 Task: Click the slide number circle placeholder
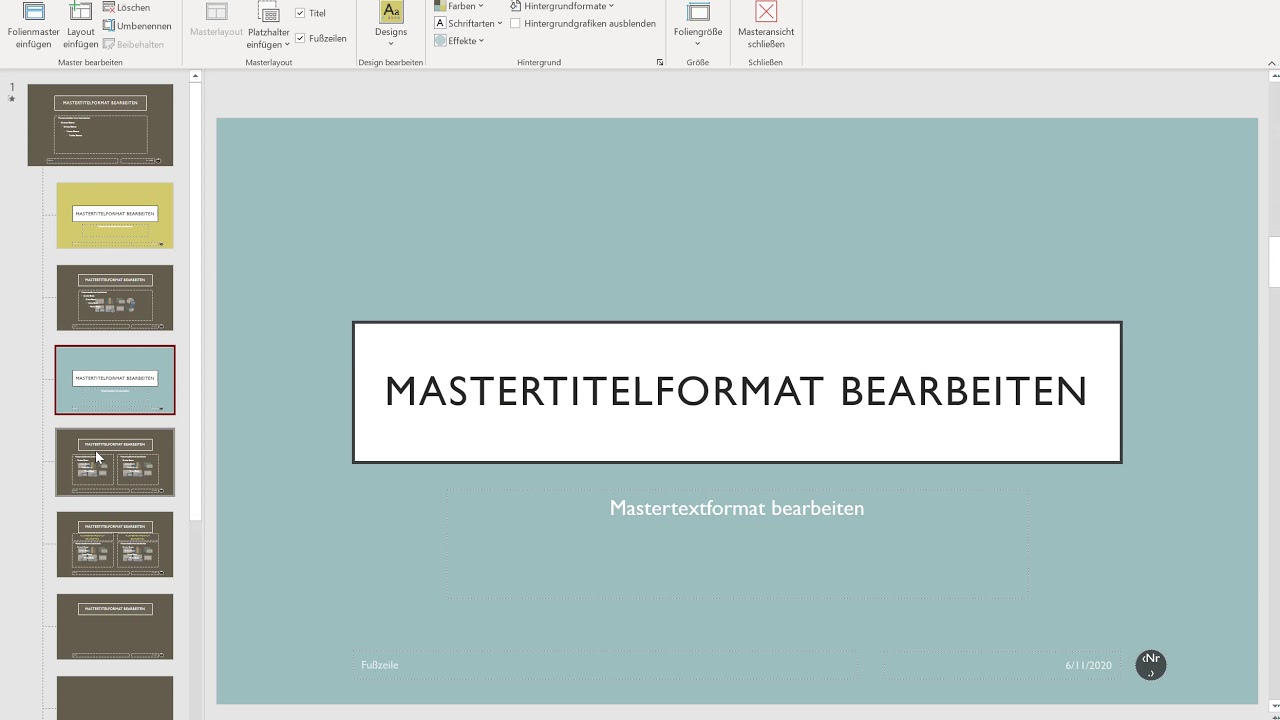pos(1151,665)
